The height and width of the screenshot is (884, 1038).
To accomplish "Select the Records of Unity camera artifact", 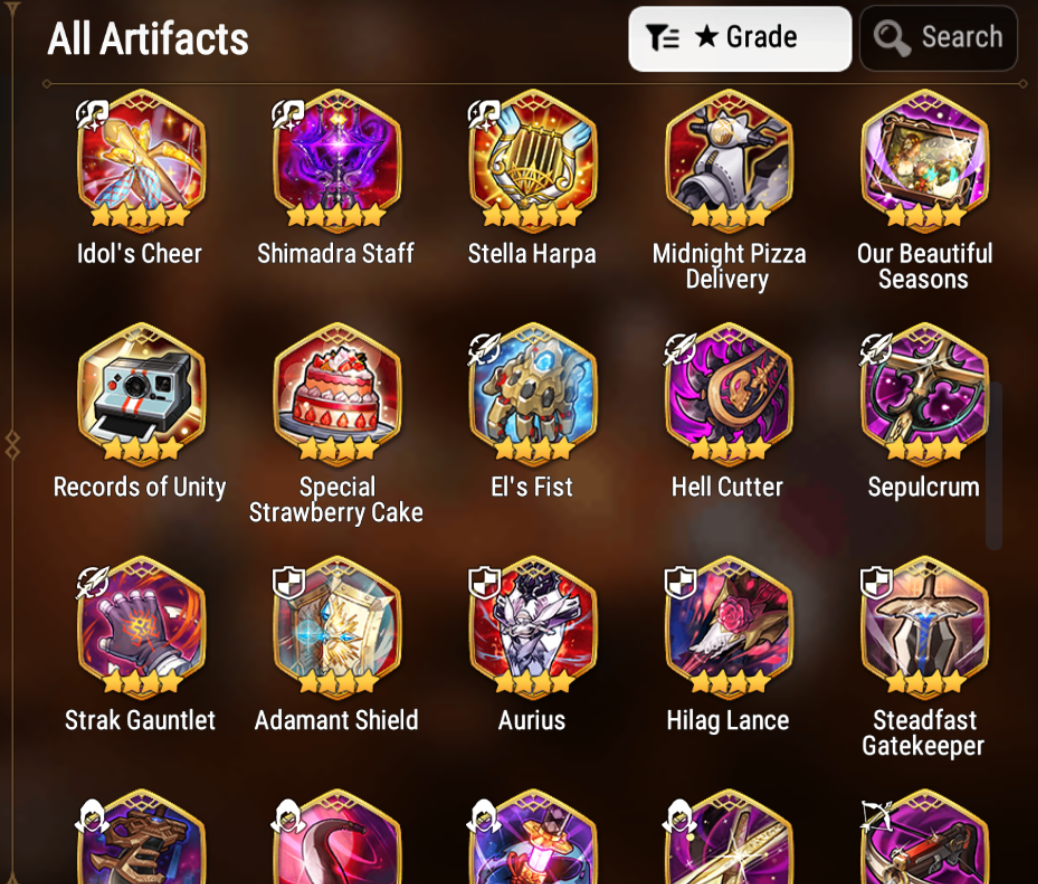I will coord(140,394).
